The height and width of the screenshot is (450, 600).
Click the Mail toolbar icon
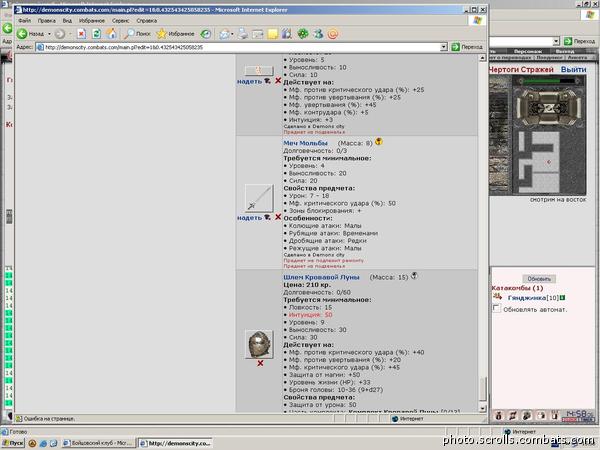224,34
